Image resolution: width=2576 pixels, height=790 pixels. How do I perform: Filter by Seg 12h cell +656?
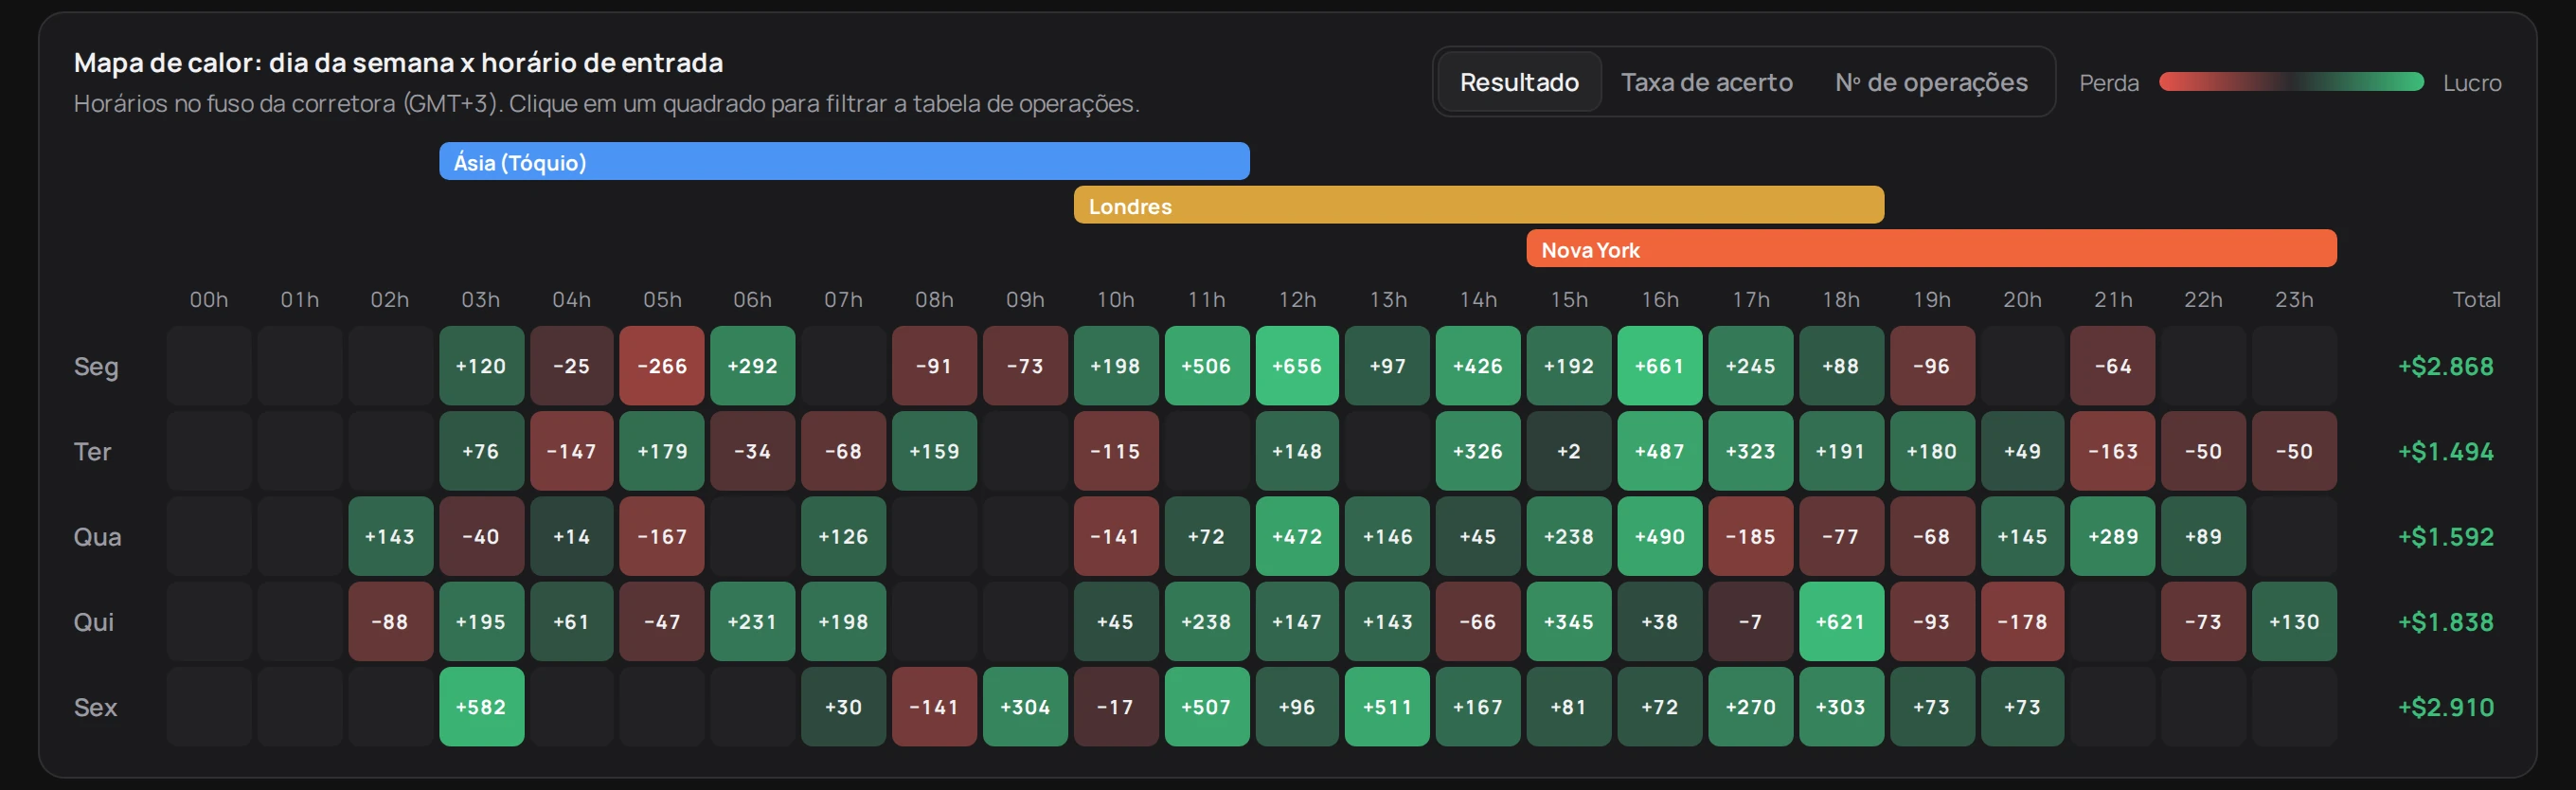[1297, 366]
